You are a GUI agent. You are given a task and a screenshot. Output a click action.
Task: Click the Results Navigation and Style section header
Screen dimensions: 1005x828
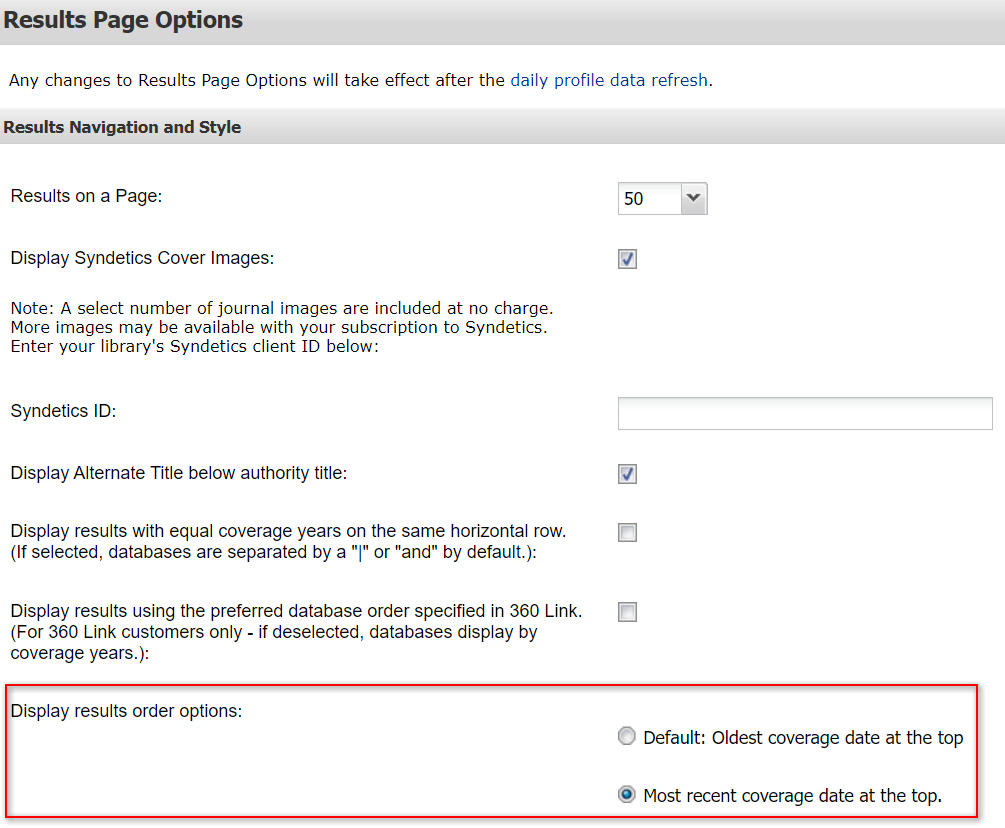[122, 127]
